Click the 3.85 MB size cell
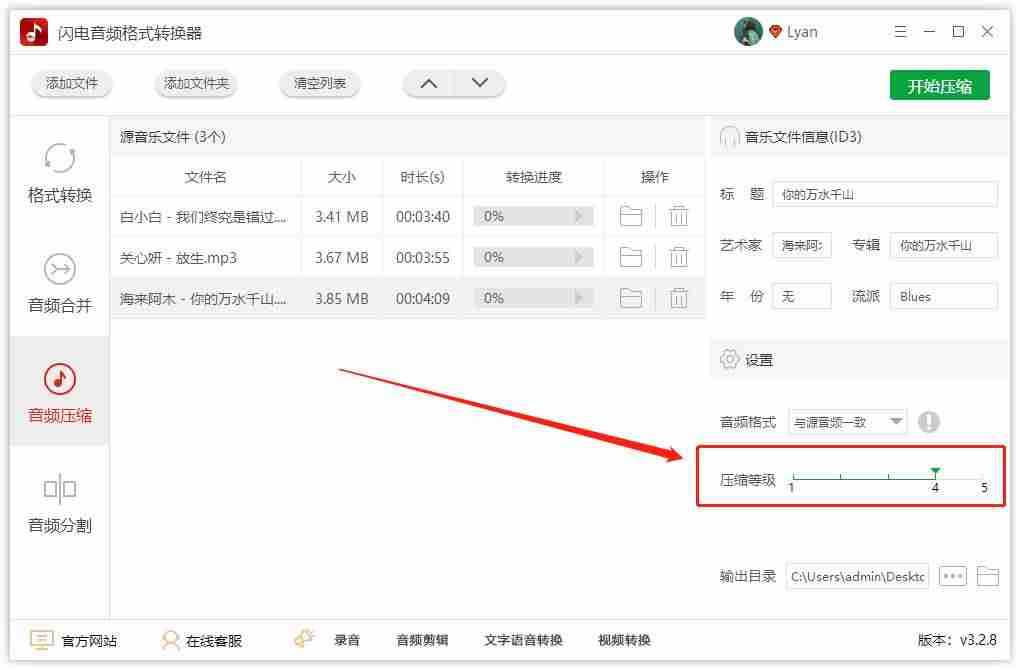1020x670 pixels. [x=342, y=299]
